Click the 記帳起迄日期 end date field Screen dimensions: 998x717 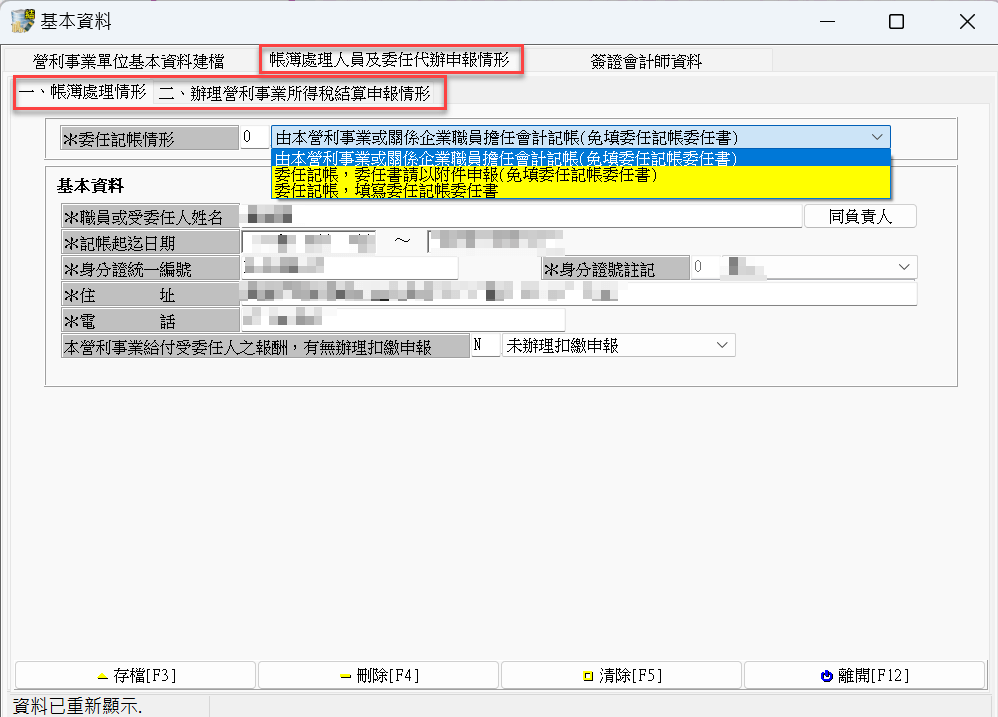click(495, 242)
